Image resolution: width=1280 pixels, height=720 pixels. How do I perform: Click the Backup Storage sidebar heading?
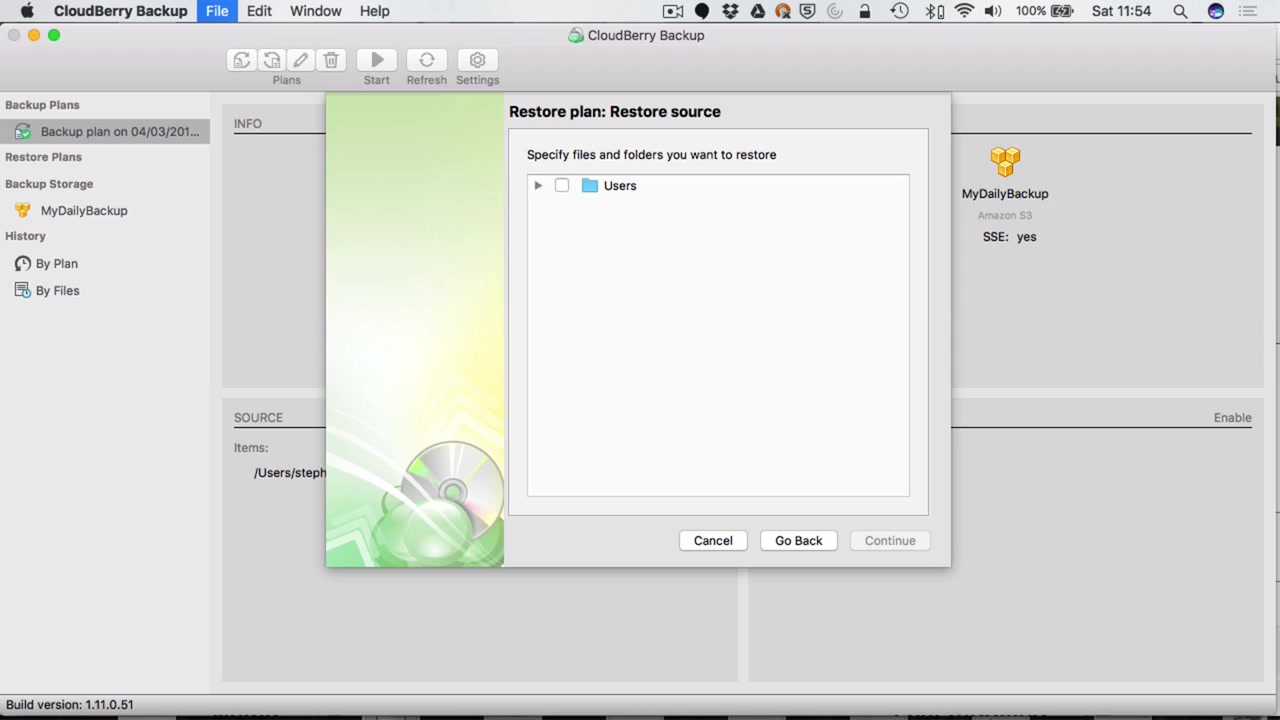[x=49, y=184]
